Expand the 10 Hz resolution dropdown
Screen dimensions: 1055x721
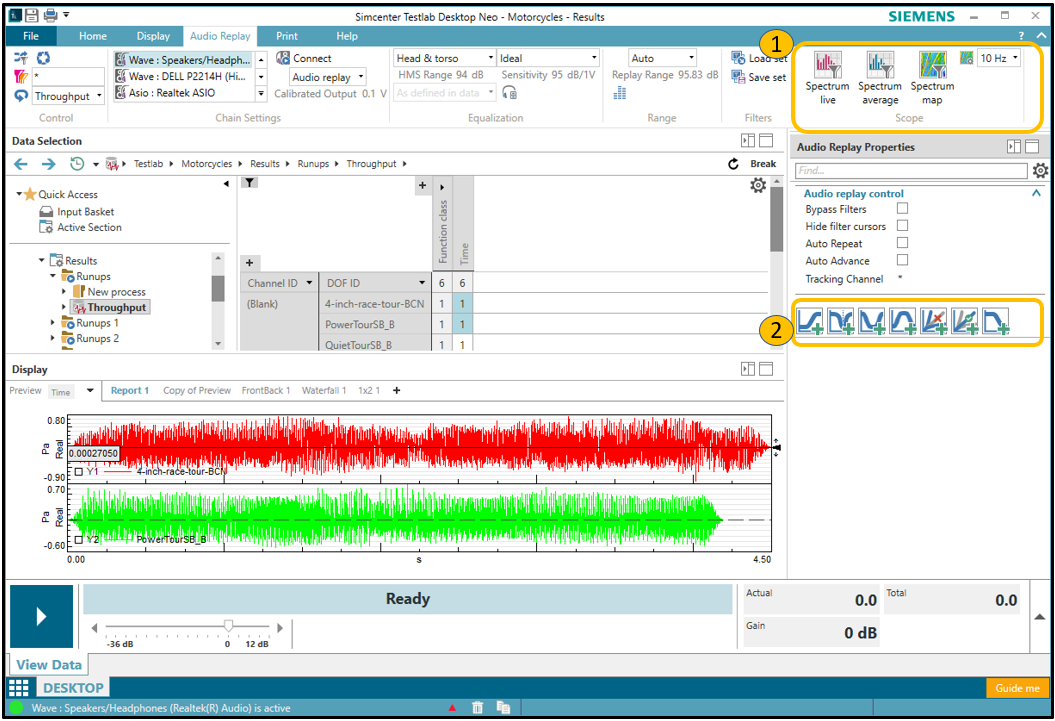(x=1000, y=58)
